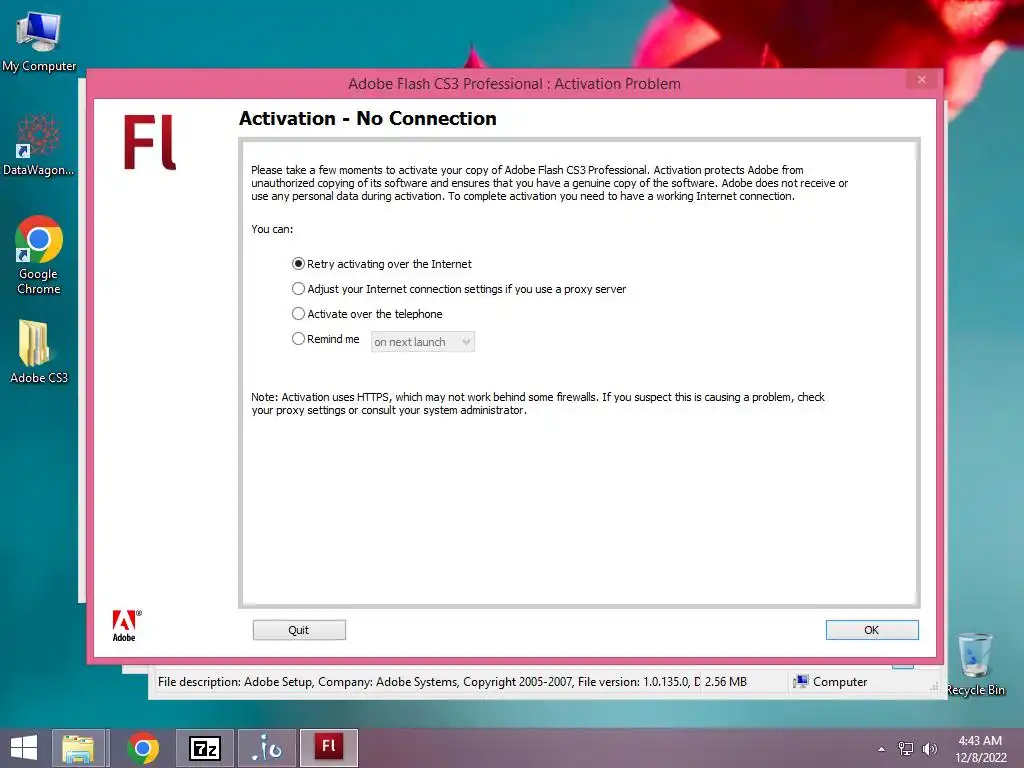The image size is (1024, 768).
Task: Click the Adobe logo in dialog
Action: point(125,626)
